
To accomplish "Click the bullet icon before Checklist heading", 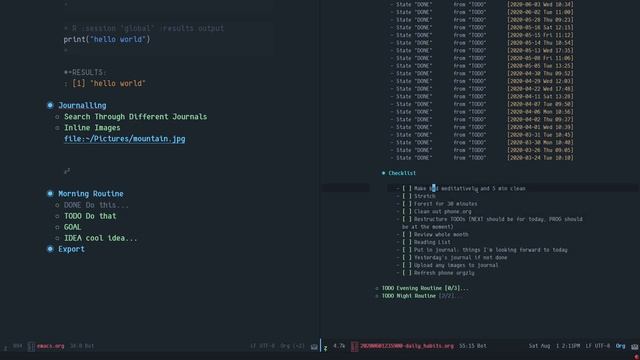I will point(383,173).
